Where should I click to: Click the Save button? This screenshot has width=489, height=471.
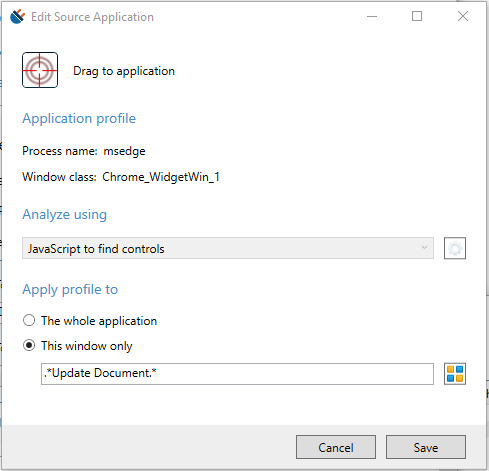point(426,447)
